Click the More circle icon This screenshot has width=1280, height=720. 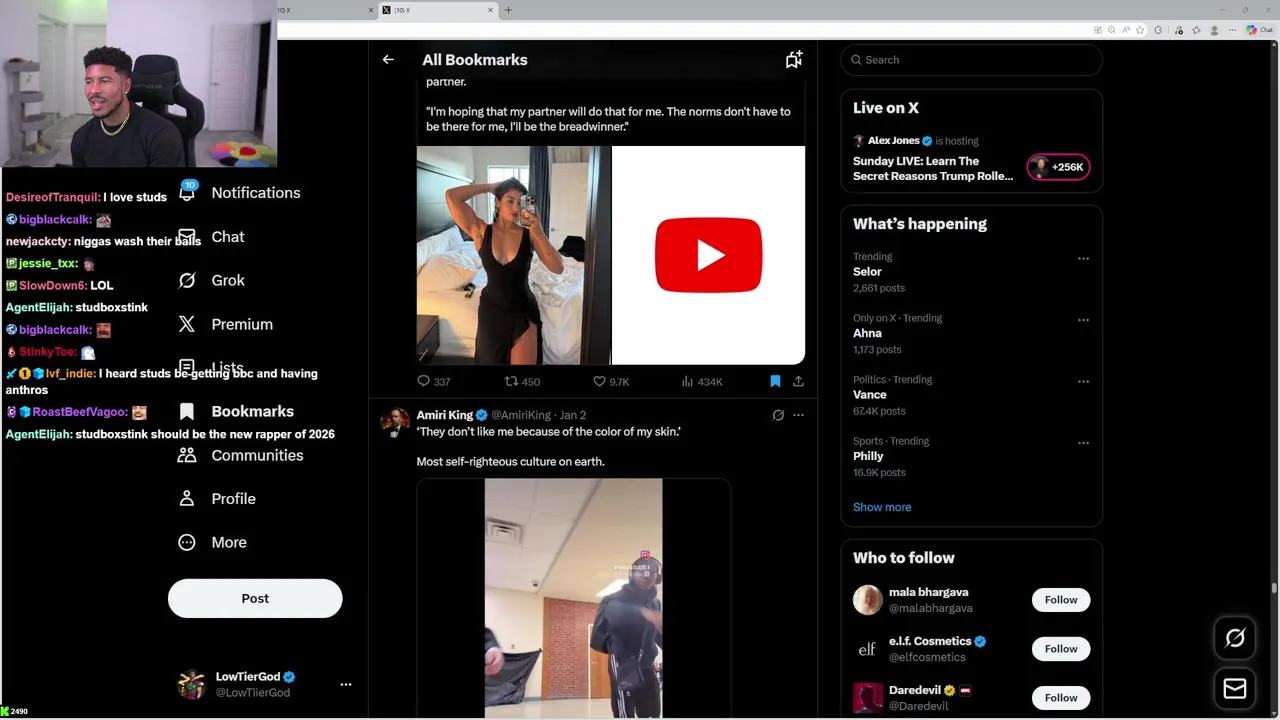(187, 542)
